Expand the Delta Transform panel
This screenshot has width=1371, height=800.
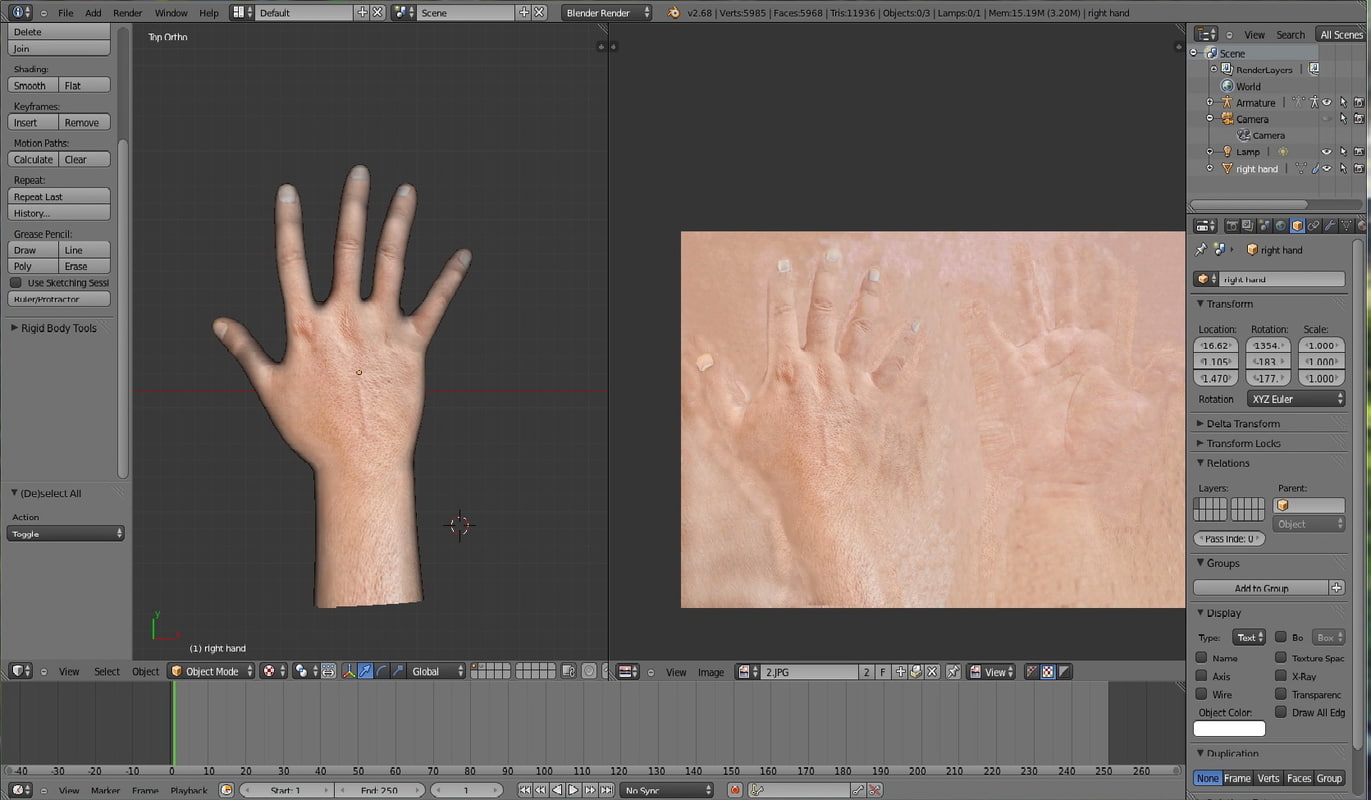[1242, 423]
